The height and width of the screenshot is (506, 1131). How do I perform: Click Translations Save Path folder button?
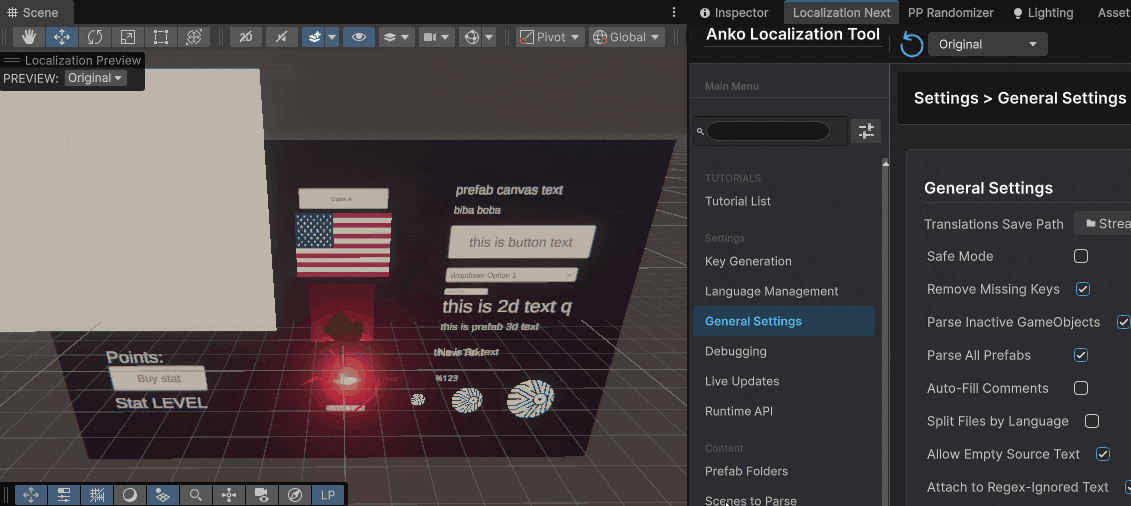[1104, 223]
